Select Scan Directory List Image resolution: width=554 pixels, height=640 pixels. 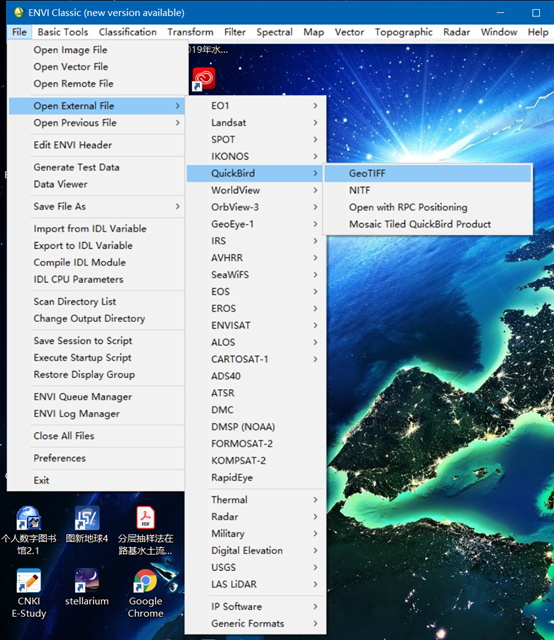click(x=97, y=302)
